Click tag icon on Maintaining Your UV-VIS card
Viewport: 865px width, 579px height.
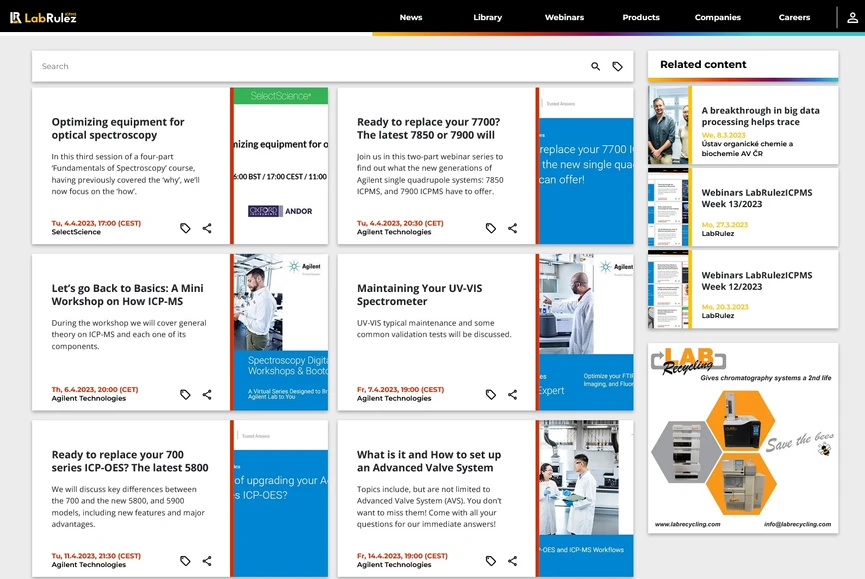click(490, 394)
